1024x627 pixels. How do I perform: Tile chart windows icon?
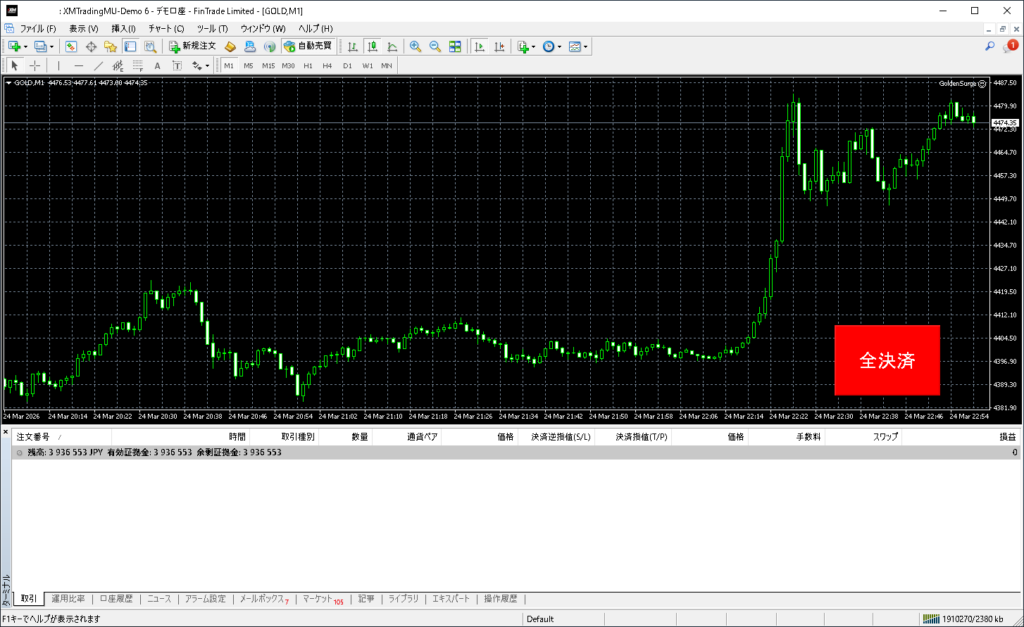coord(455,46)
